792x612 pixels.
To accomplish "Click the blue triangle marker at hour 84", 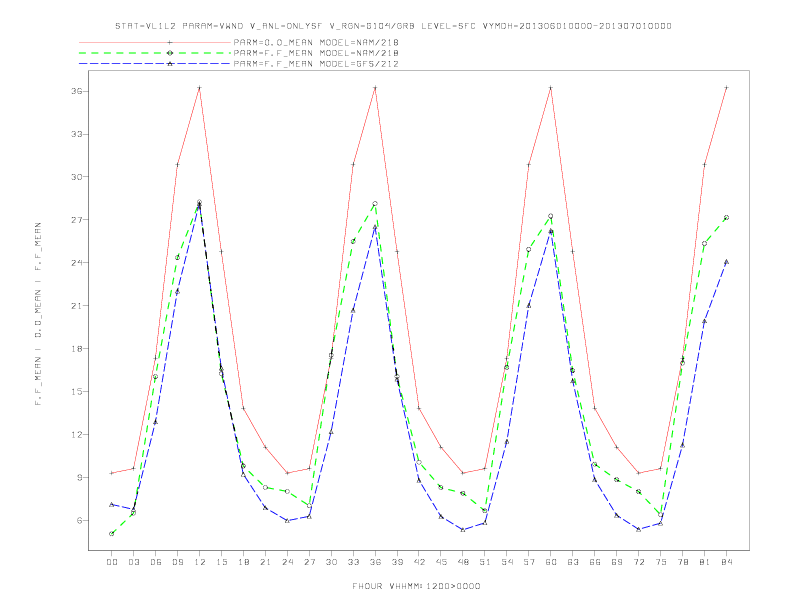I will click(x=726, y=262).
